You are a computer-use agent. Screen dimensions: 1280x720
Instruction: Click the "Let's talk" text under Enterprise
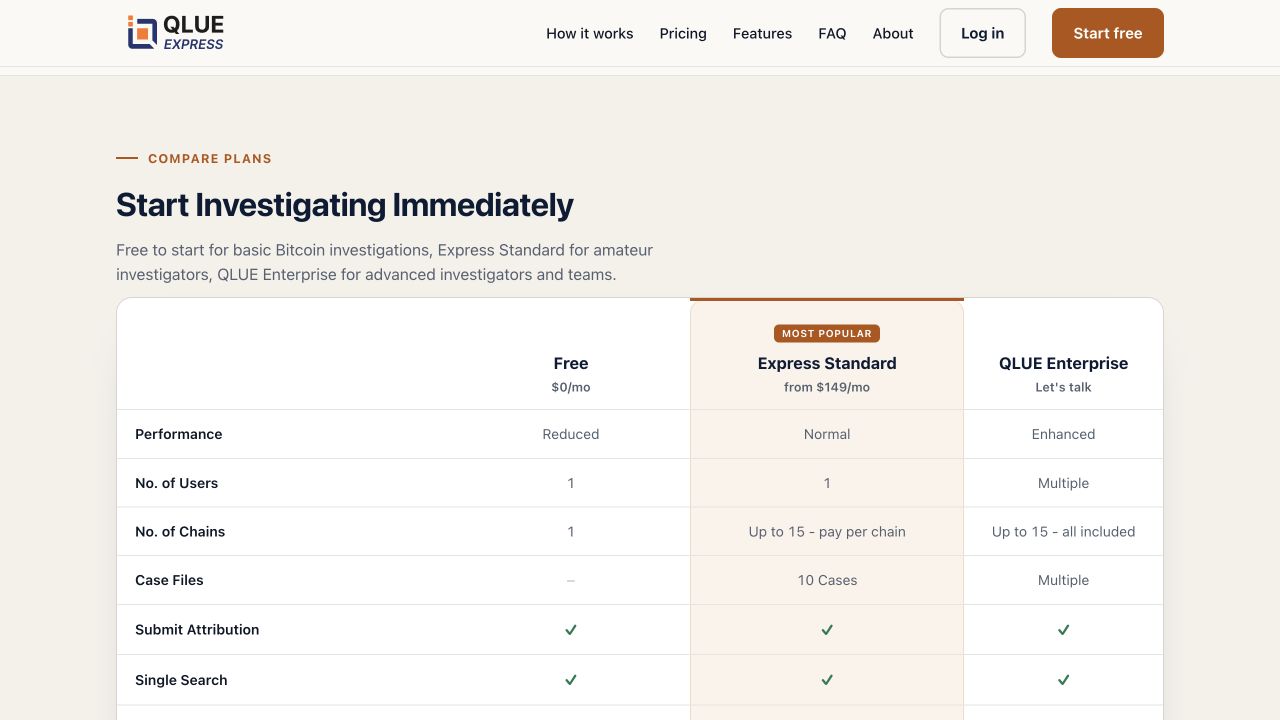[x=1063, y=387]
